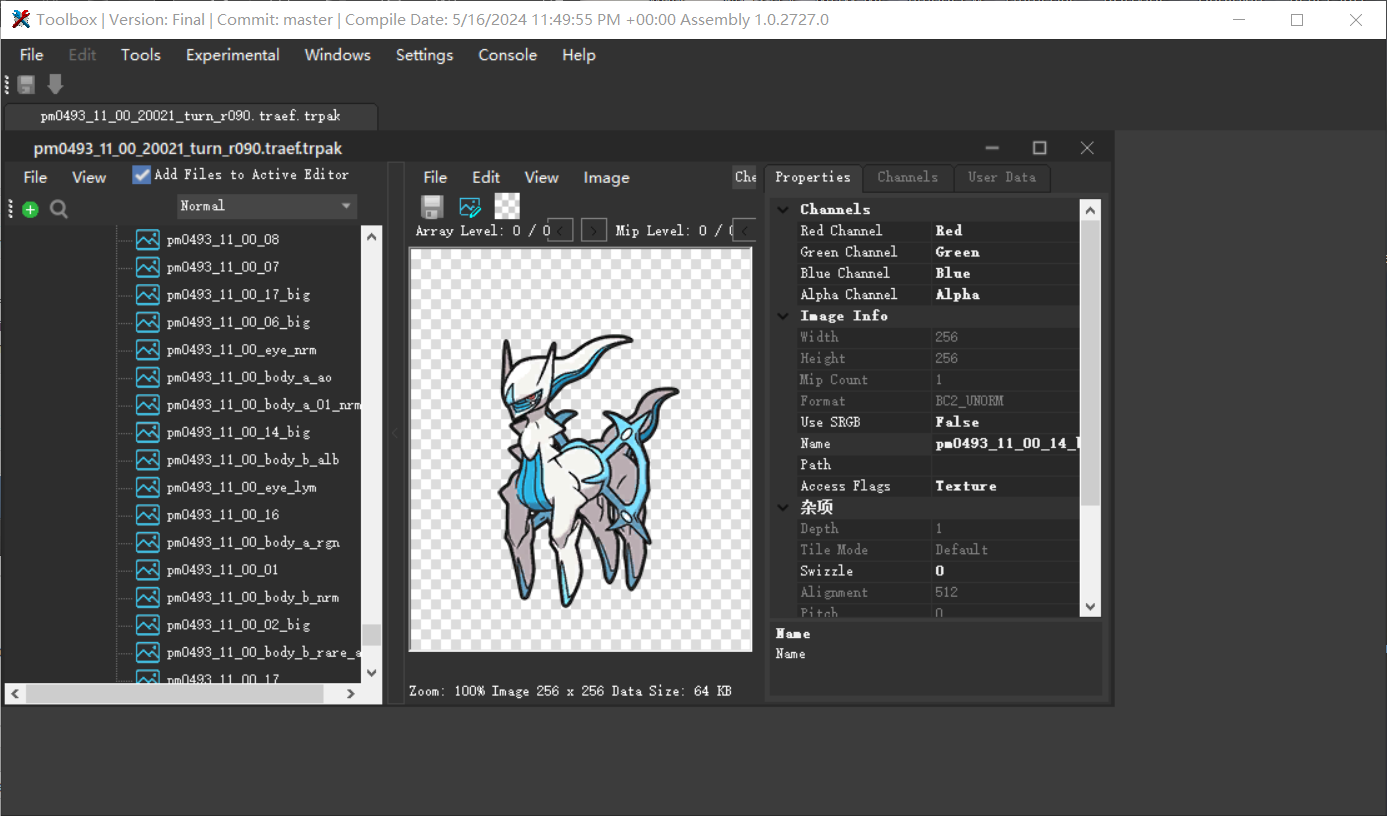This screenshot has height=816, width=1387.
Task: Collapse the 杂项 property group
Action: [782, 507]
